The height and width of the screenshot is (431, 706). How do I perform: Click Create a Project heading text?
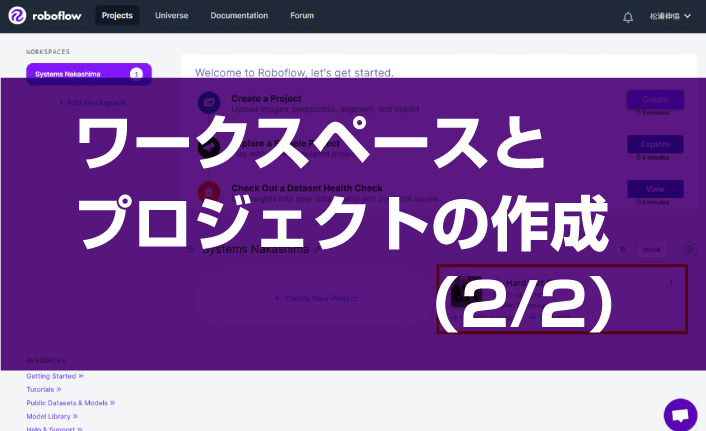[x=266, y=99]
